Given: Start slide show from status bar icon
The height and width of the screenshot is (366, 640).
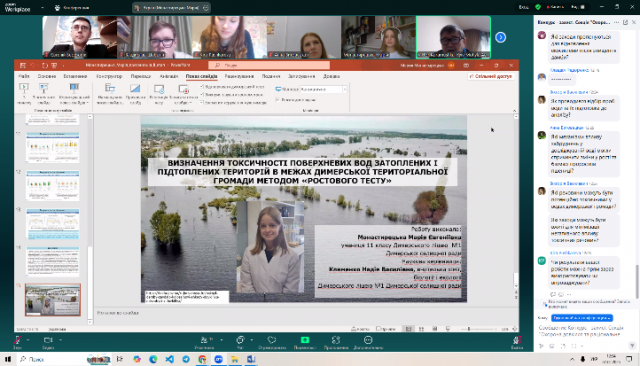Looking at the screenshot, I should 448,328.
